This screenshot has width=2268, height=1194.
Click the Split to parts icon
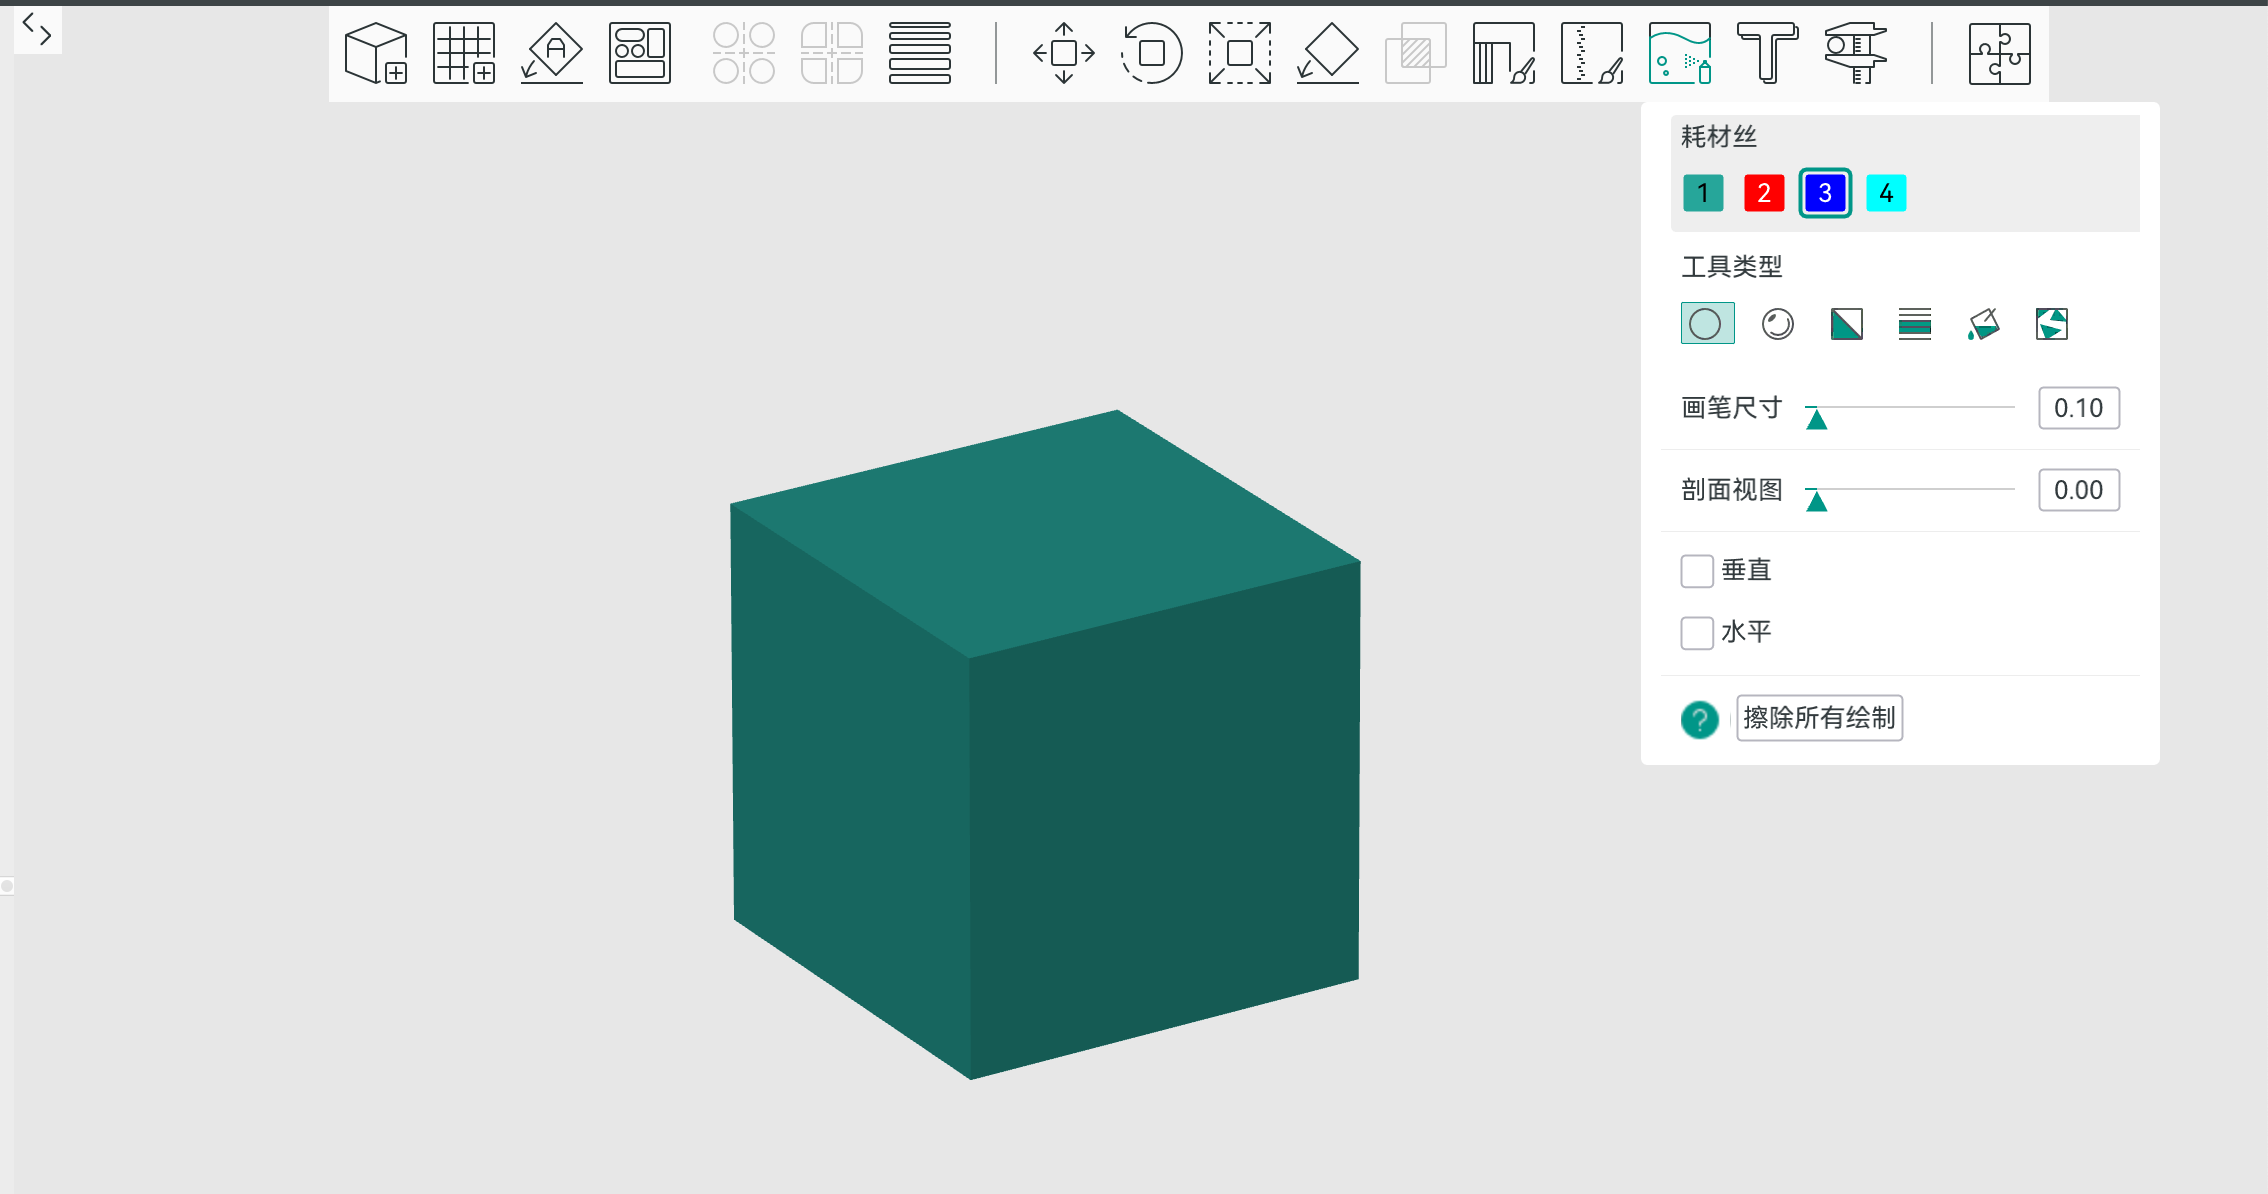point(832,53)
